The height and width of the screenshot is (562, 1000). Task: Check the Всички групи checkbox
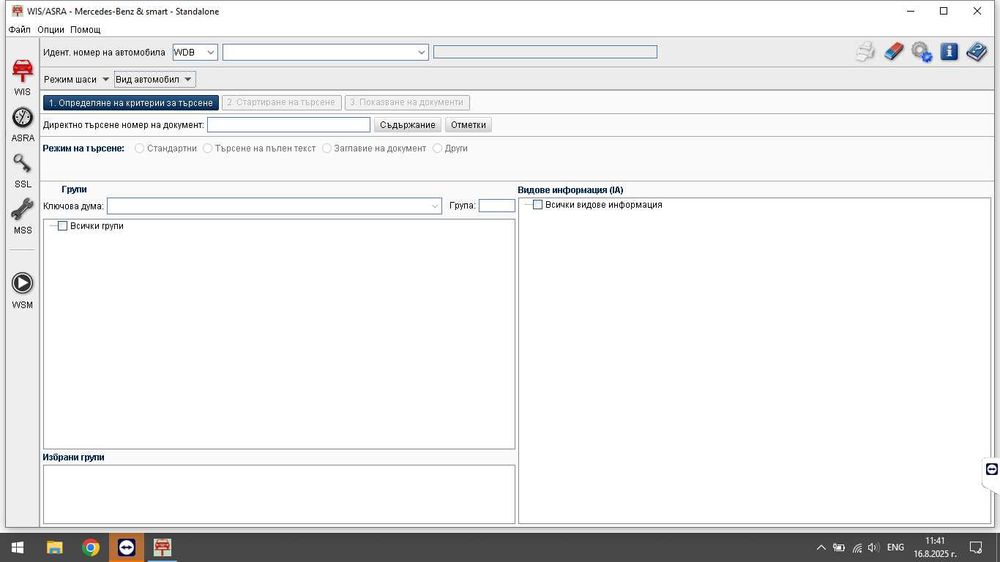(62, 226)
